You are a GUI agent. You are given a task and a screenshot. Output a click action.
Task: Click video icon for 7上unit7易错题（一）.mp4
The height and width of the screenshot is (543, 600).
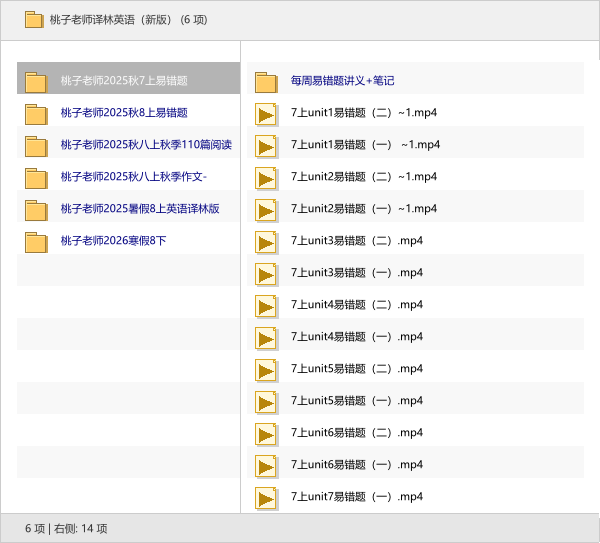click(x=266, y=497)
